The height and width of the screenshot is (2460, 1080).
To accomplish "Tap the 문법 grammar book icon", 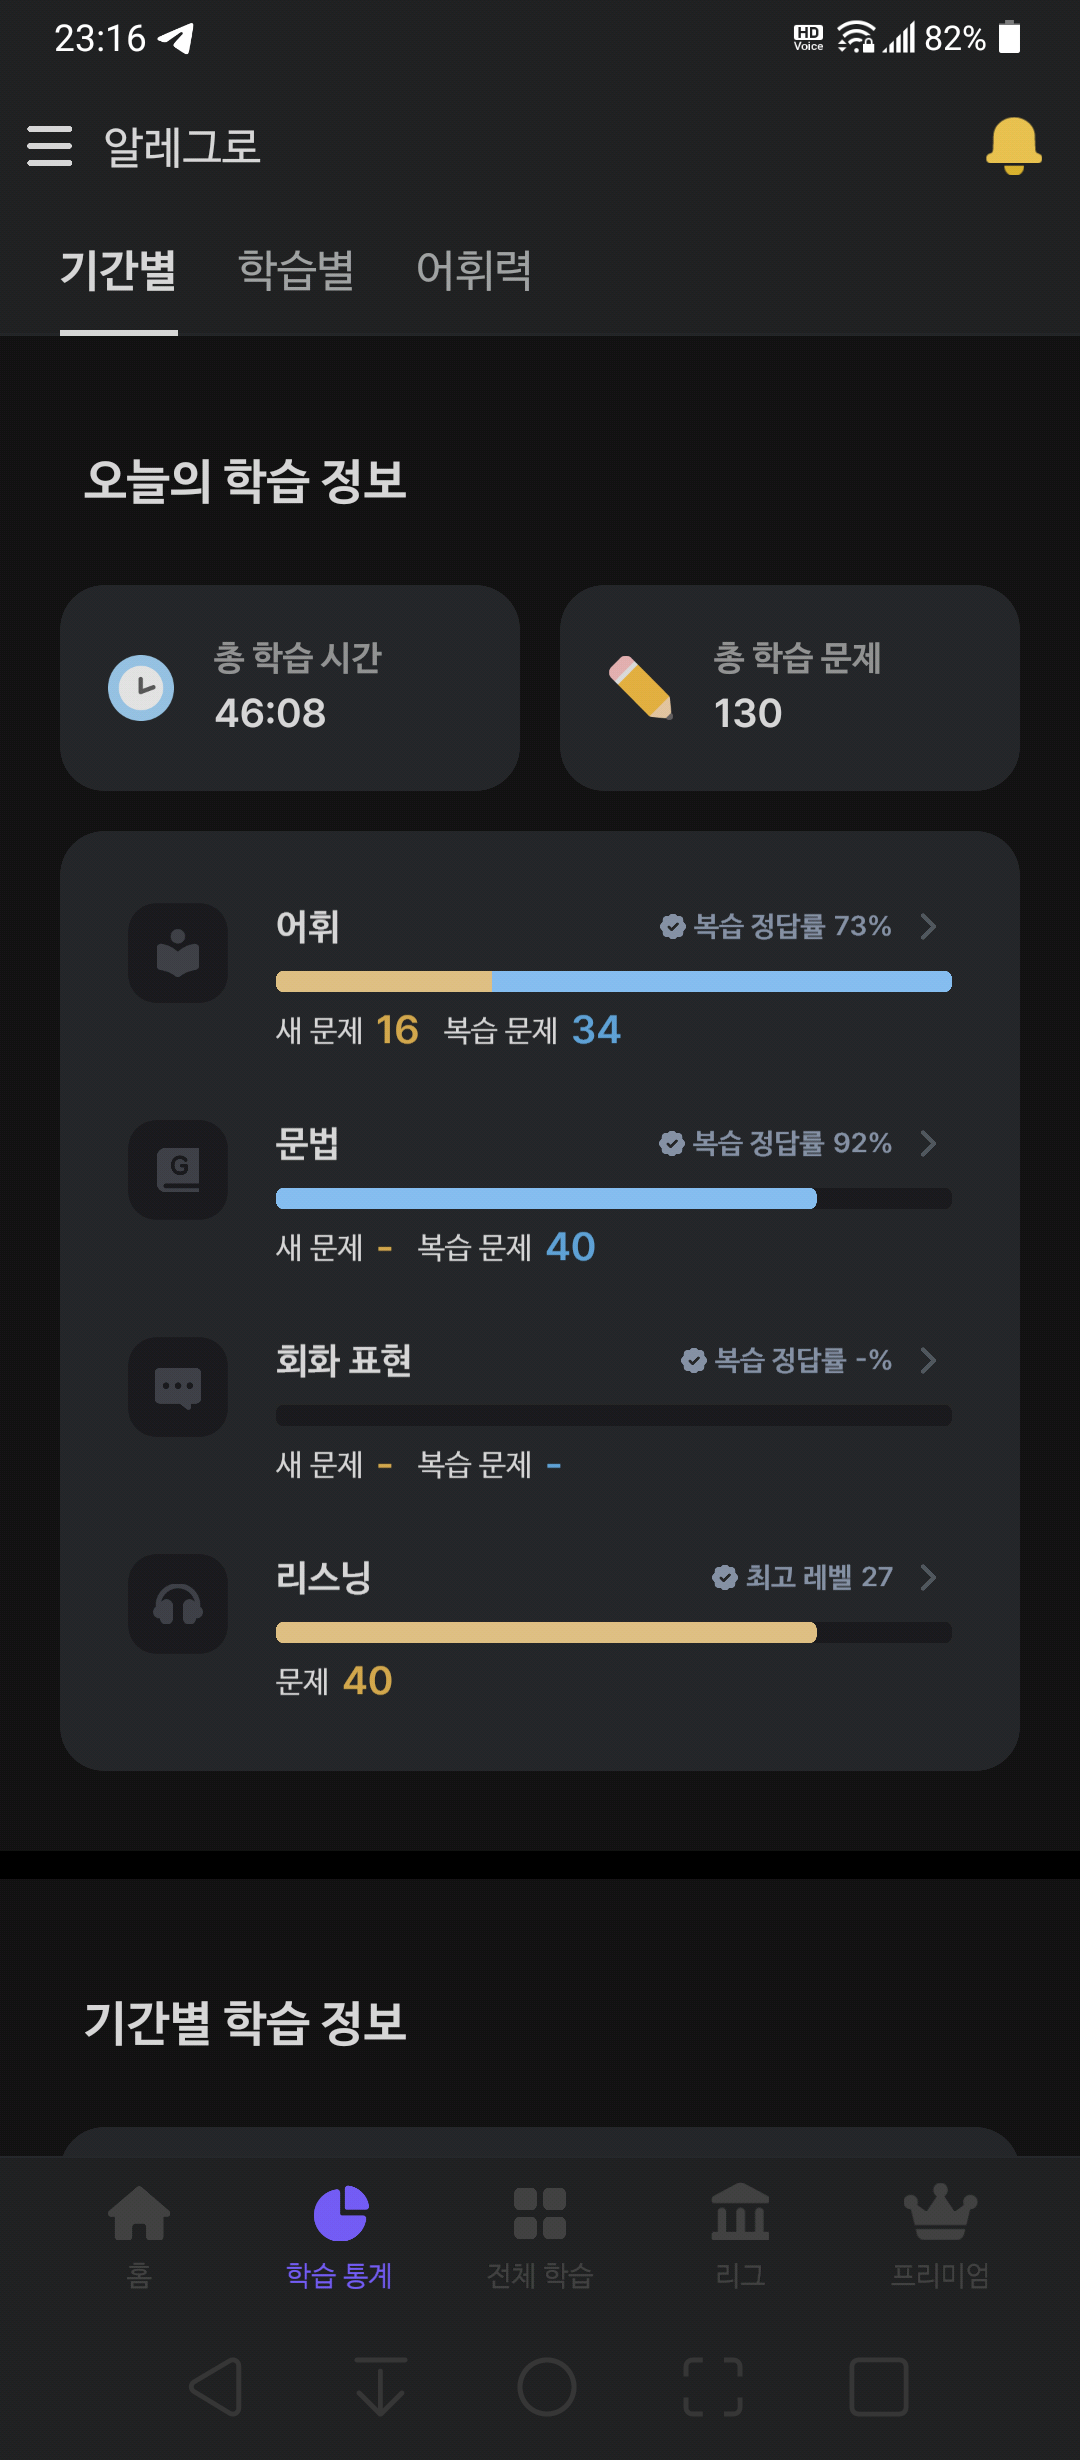I will pyautogui.click(x=178, y=1170).
